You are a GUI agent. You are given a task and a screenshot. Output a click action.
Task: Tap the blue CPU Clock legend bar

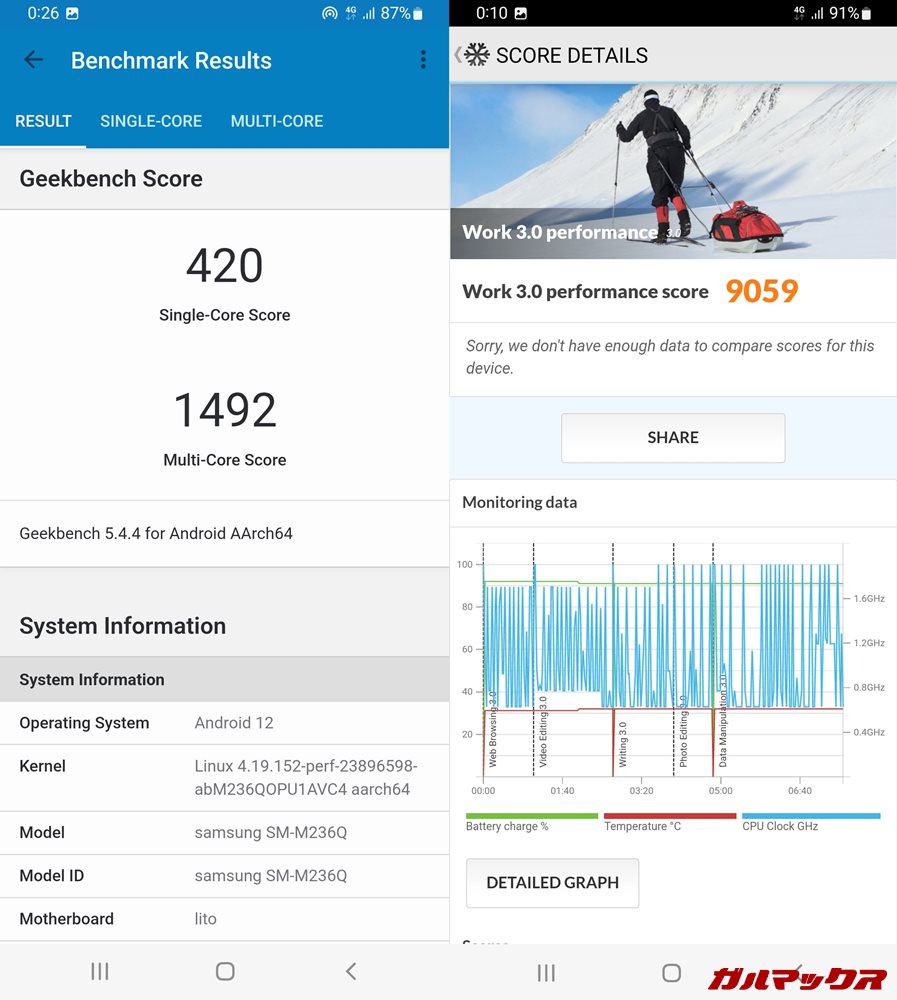pyautogui.click(x=811, y=816)
